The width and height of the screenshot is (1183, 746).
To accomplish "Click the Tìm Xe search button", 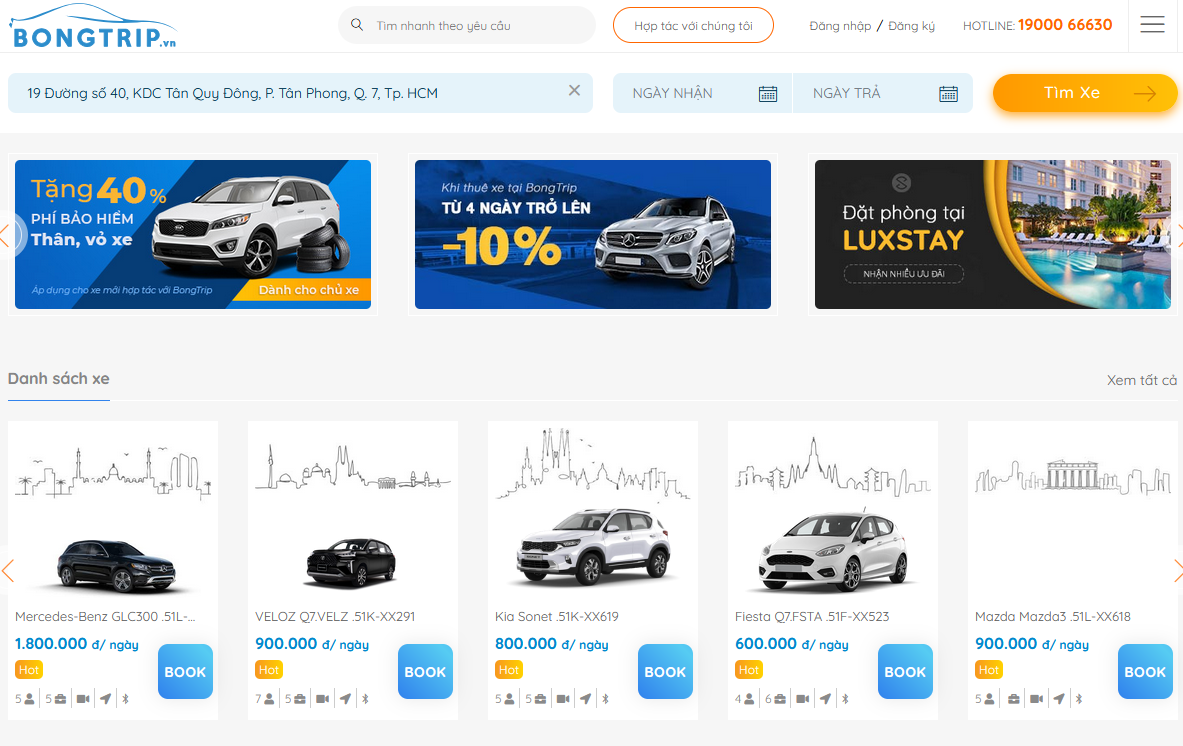I will [1084, 93].
